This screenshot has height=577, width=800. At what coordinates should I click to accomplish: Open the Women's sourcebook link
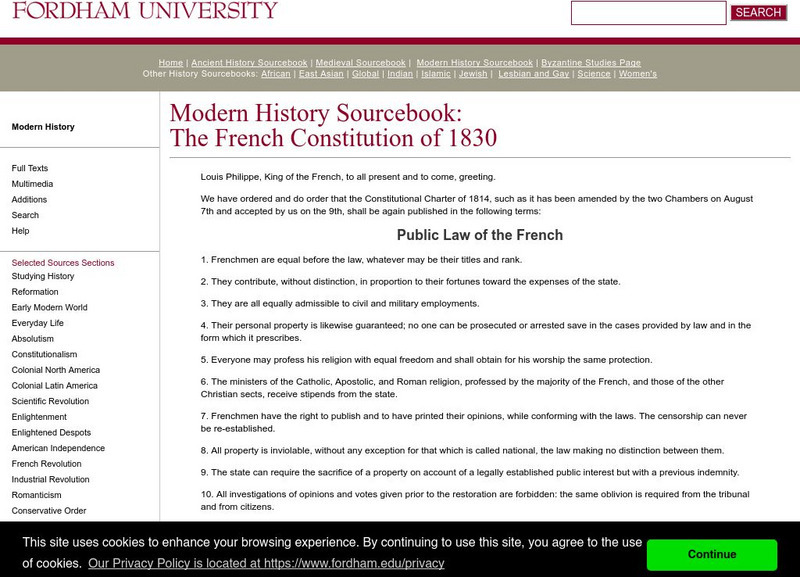coord(638,74)
